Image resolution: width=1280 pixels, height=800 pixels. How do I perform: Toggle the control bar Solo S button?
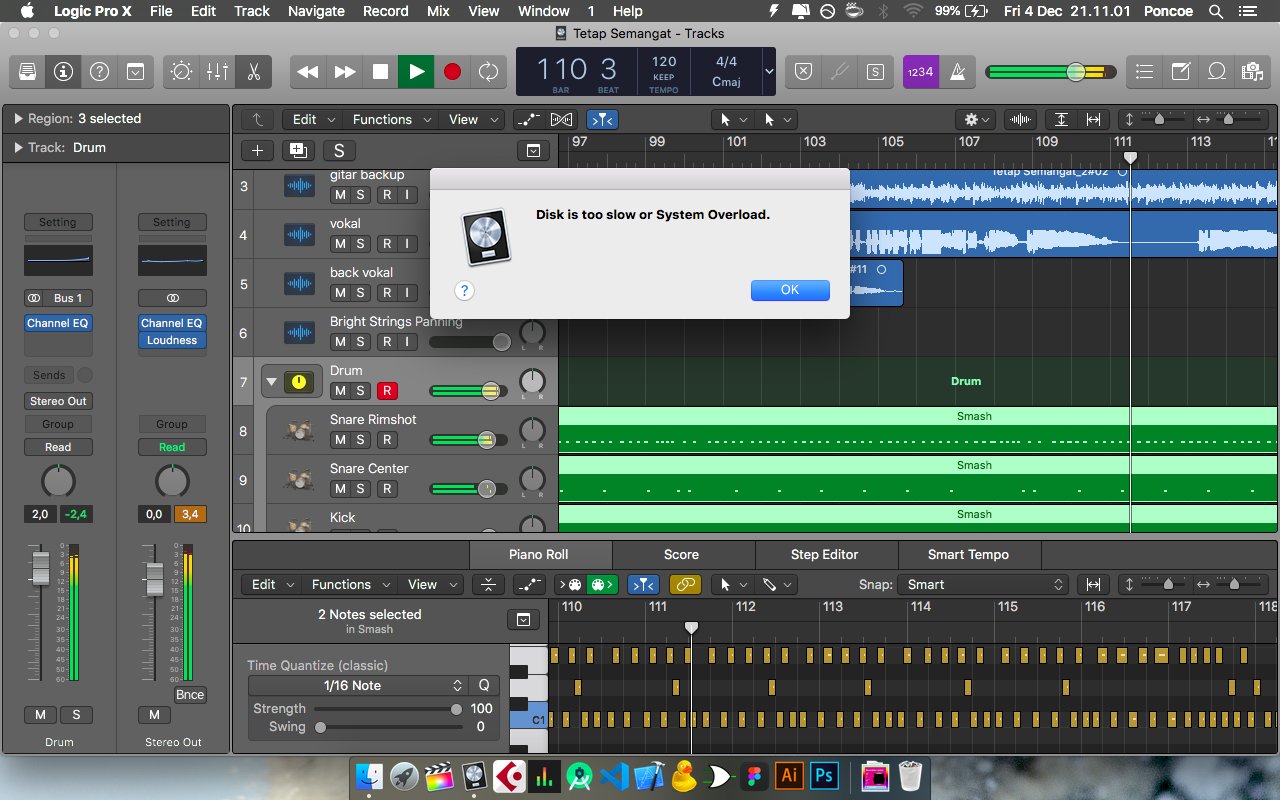coord(875,72)
